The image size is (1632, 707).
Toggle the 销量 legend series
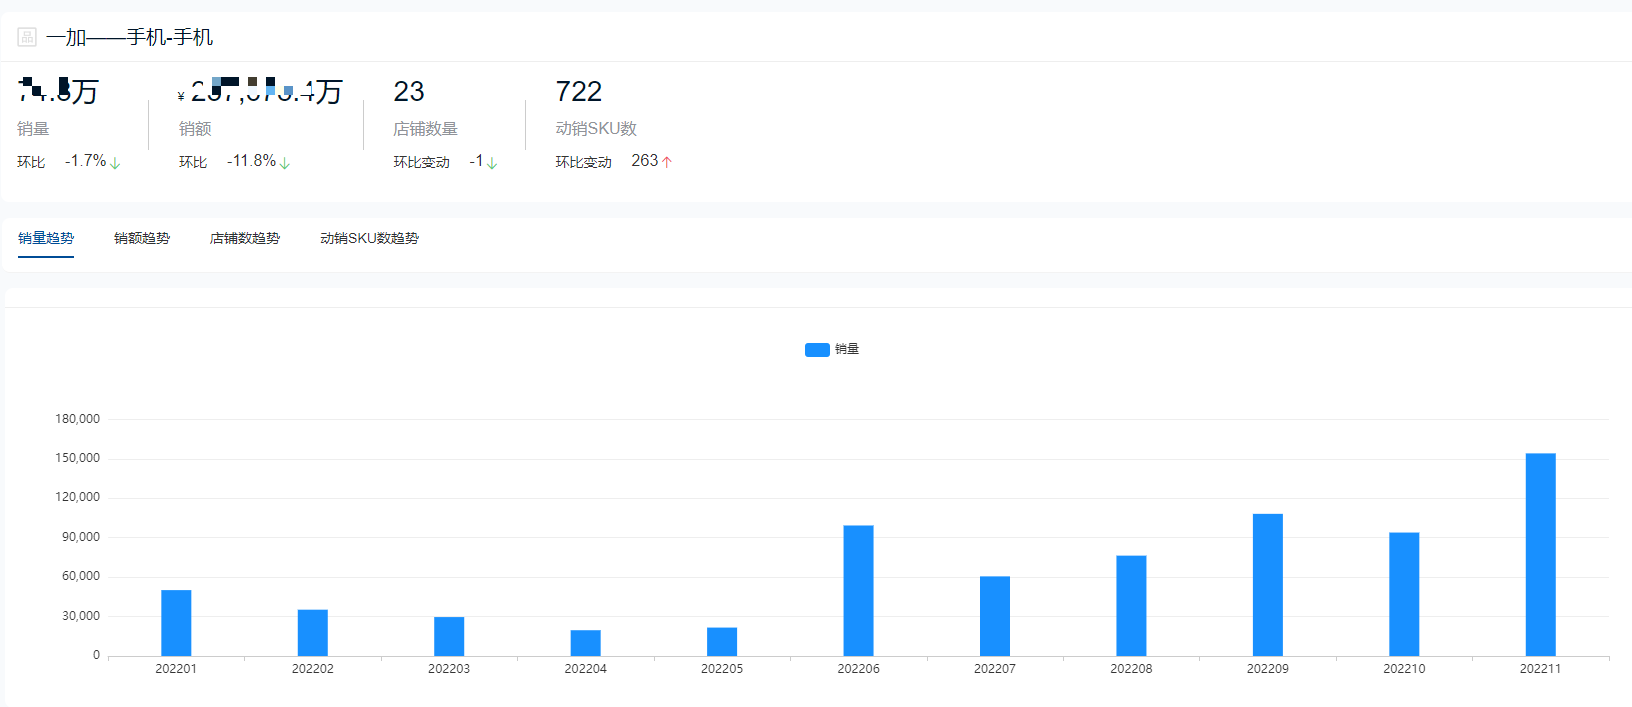point(832,349)
